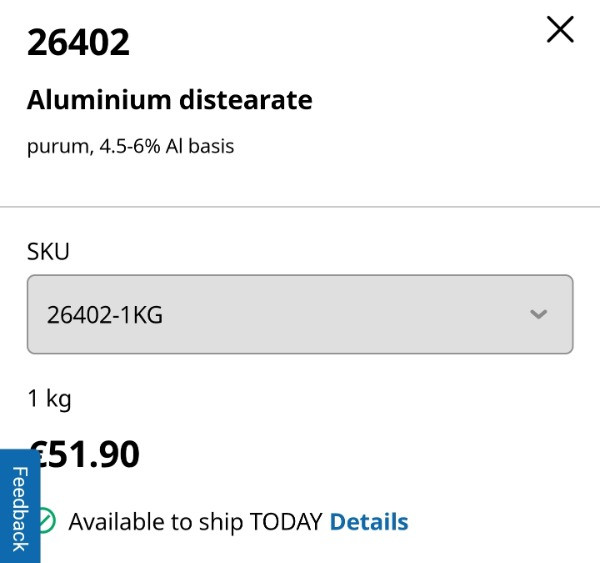Select the 26402-1KG value text
Viewport: 600px width, 563px height.
(105, 316)
